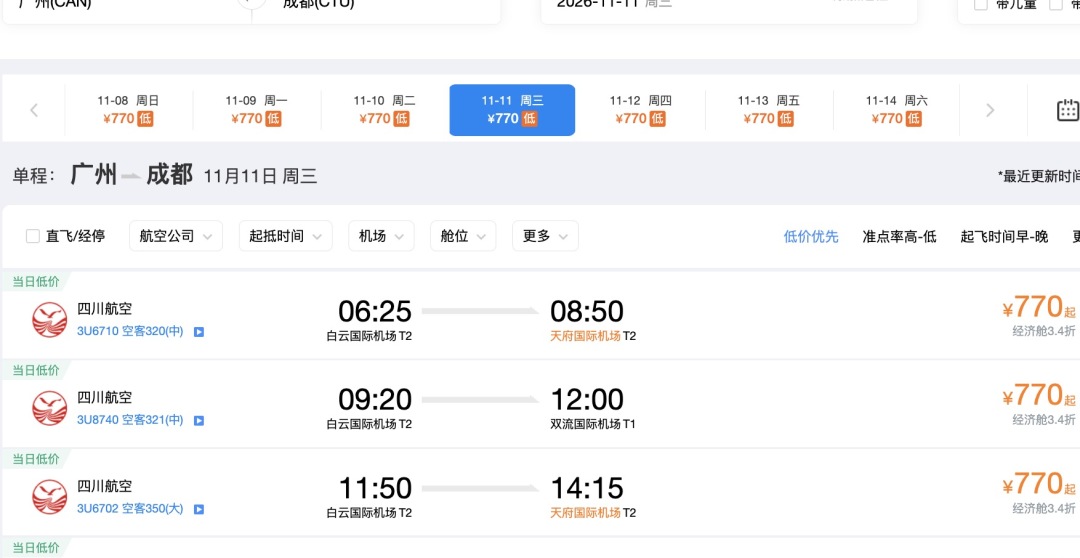Expand the 舱位 cabin dropdown

point(463,236)
